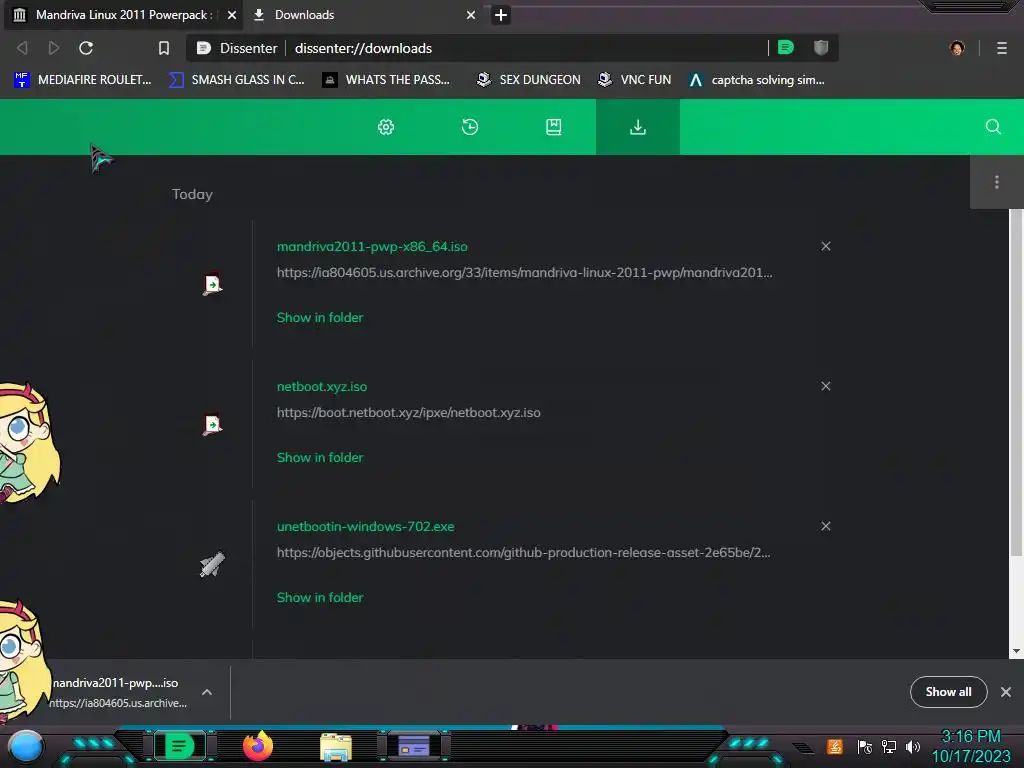Screen dimensions: 1024x768
Task: Open the mandriva2011-pwp-x86_64.iso file link
Action: [372, 246]
